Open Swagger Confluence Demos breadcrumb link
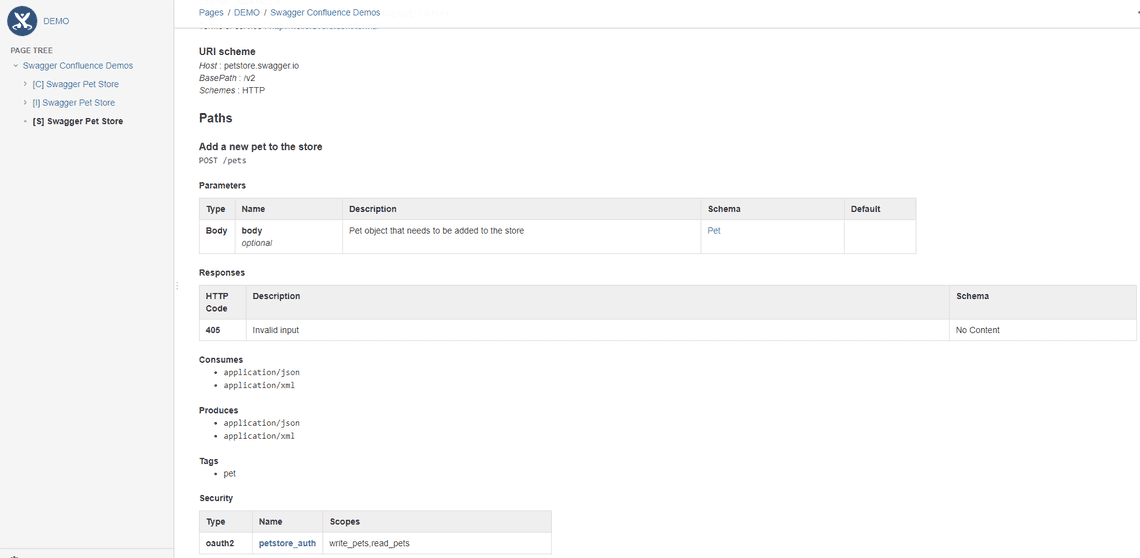 tap(325, 13)
